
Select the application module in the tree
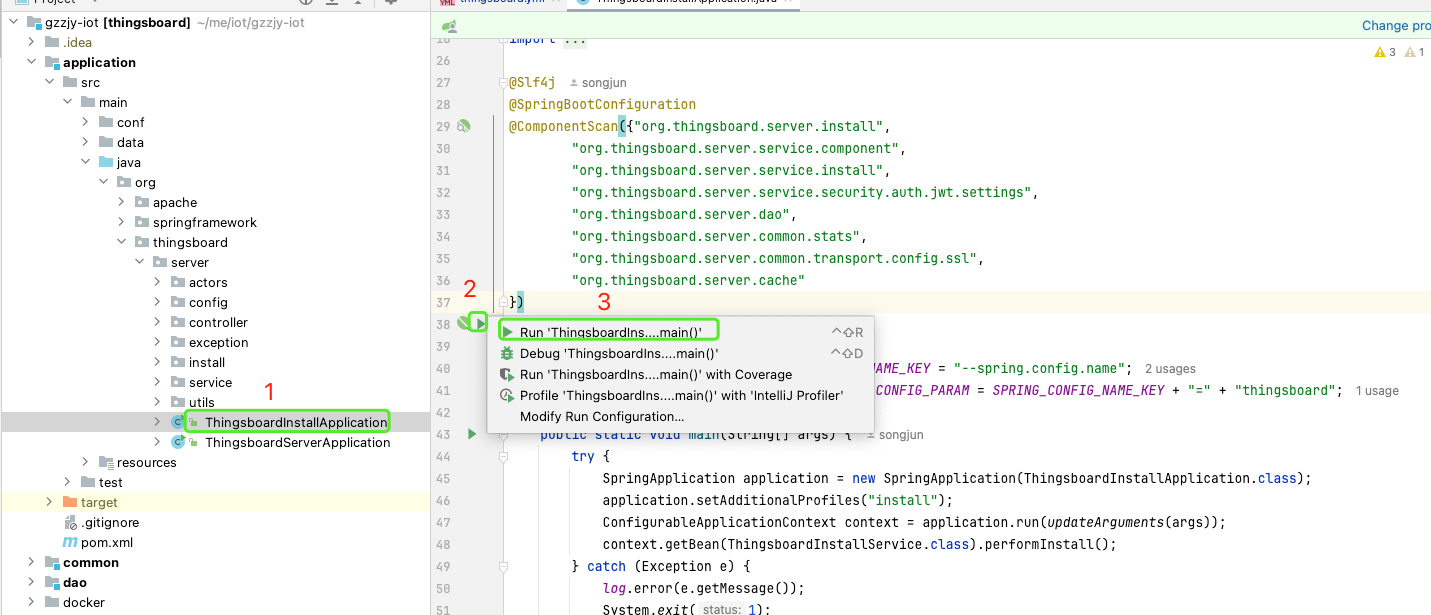pyautogui.click(x=99, y=62)
